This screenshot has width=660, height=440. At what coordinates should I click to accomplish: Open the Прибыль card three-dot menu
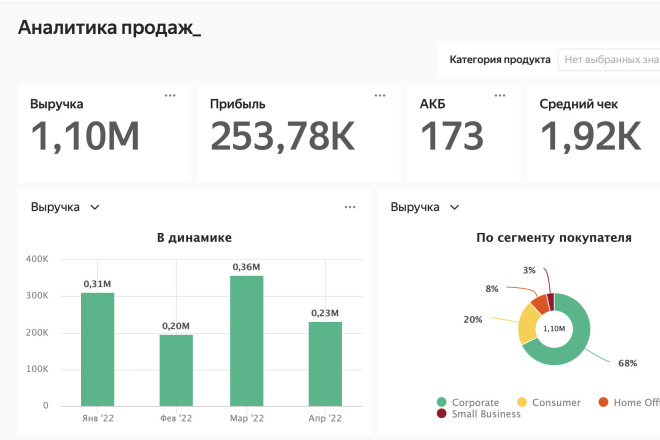pyautogui.click(x=380, y=96)
